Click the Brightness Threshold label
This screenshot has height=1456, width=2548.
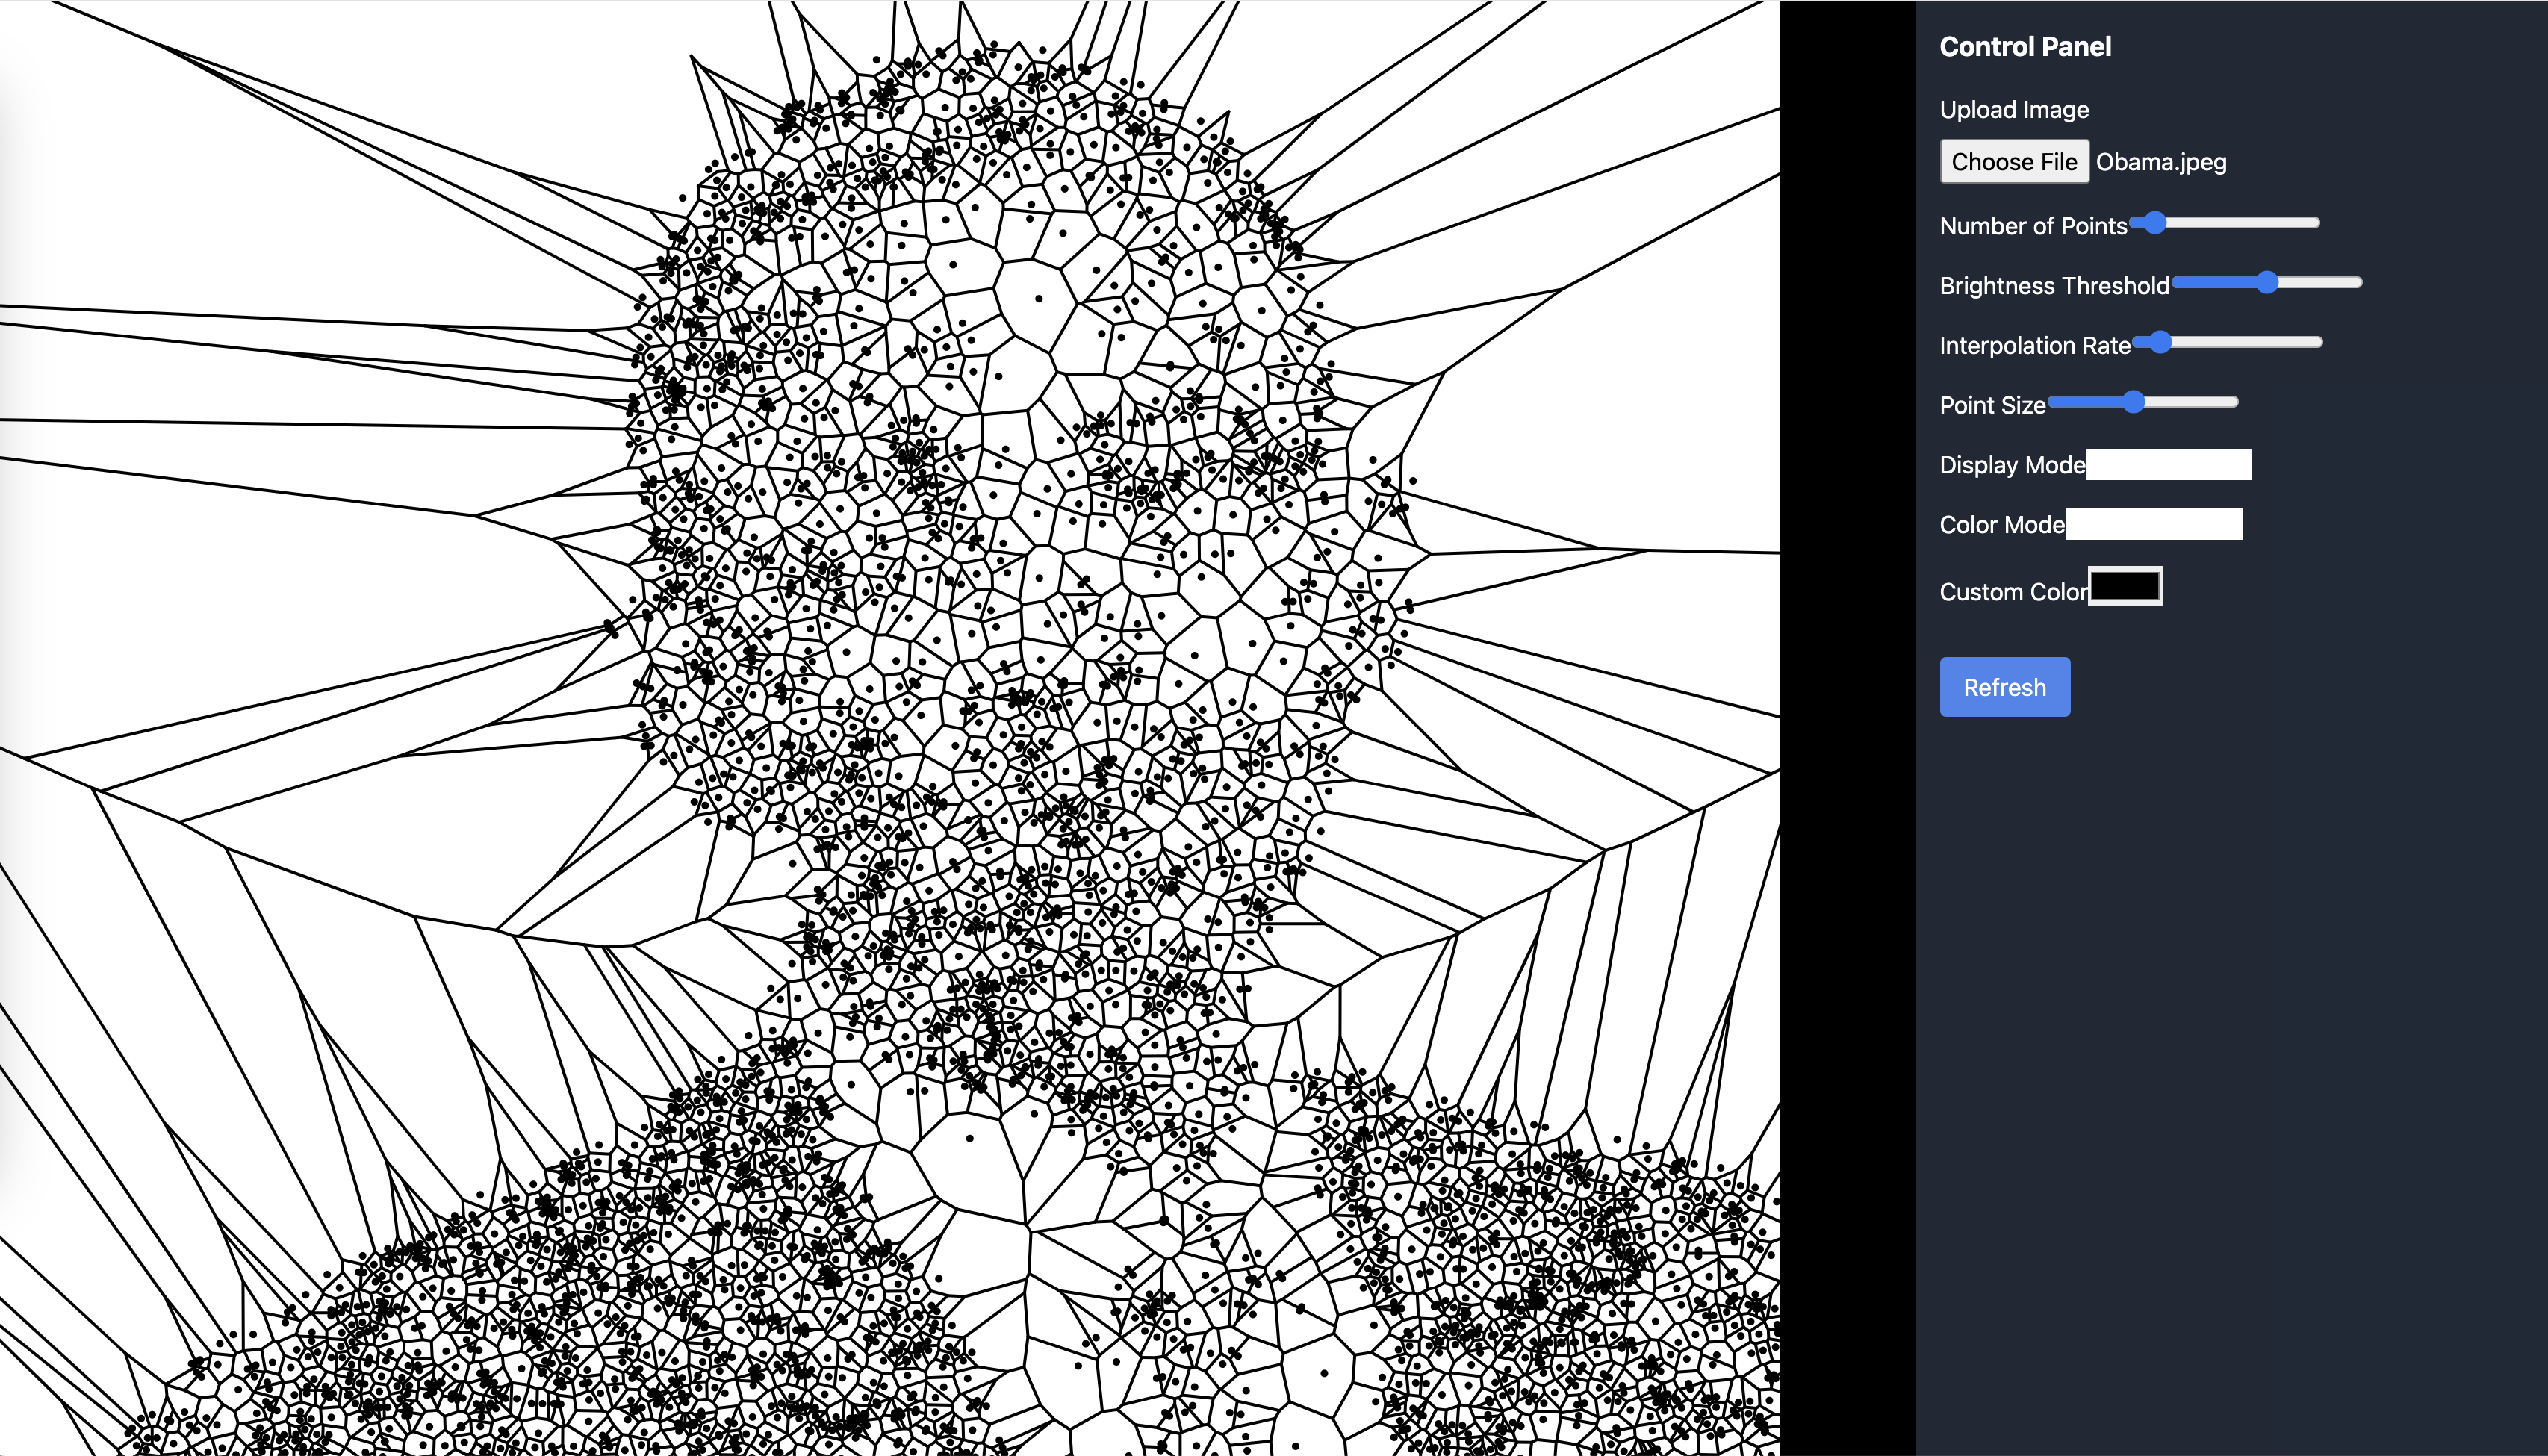(x=2054, y=286)
